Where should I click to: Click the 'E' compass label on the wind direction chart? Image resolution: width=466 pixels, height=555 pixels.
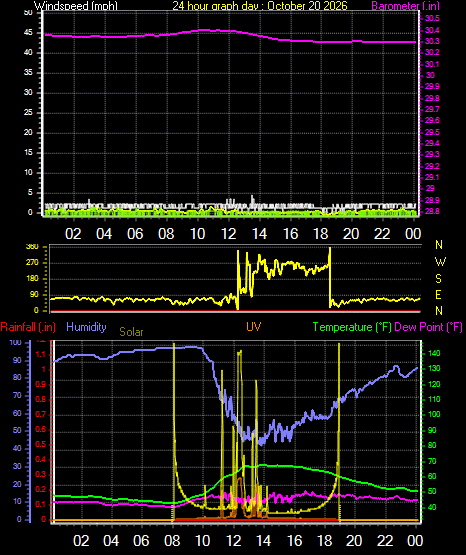438,294
